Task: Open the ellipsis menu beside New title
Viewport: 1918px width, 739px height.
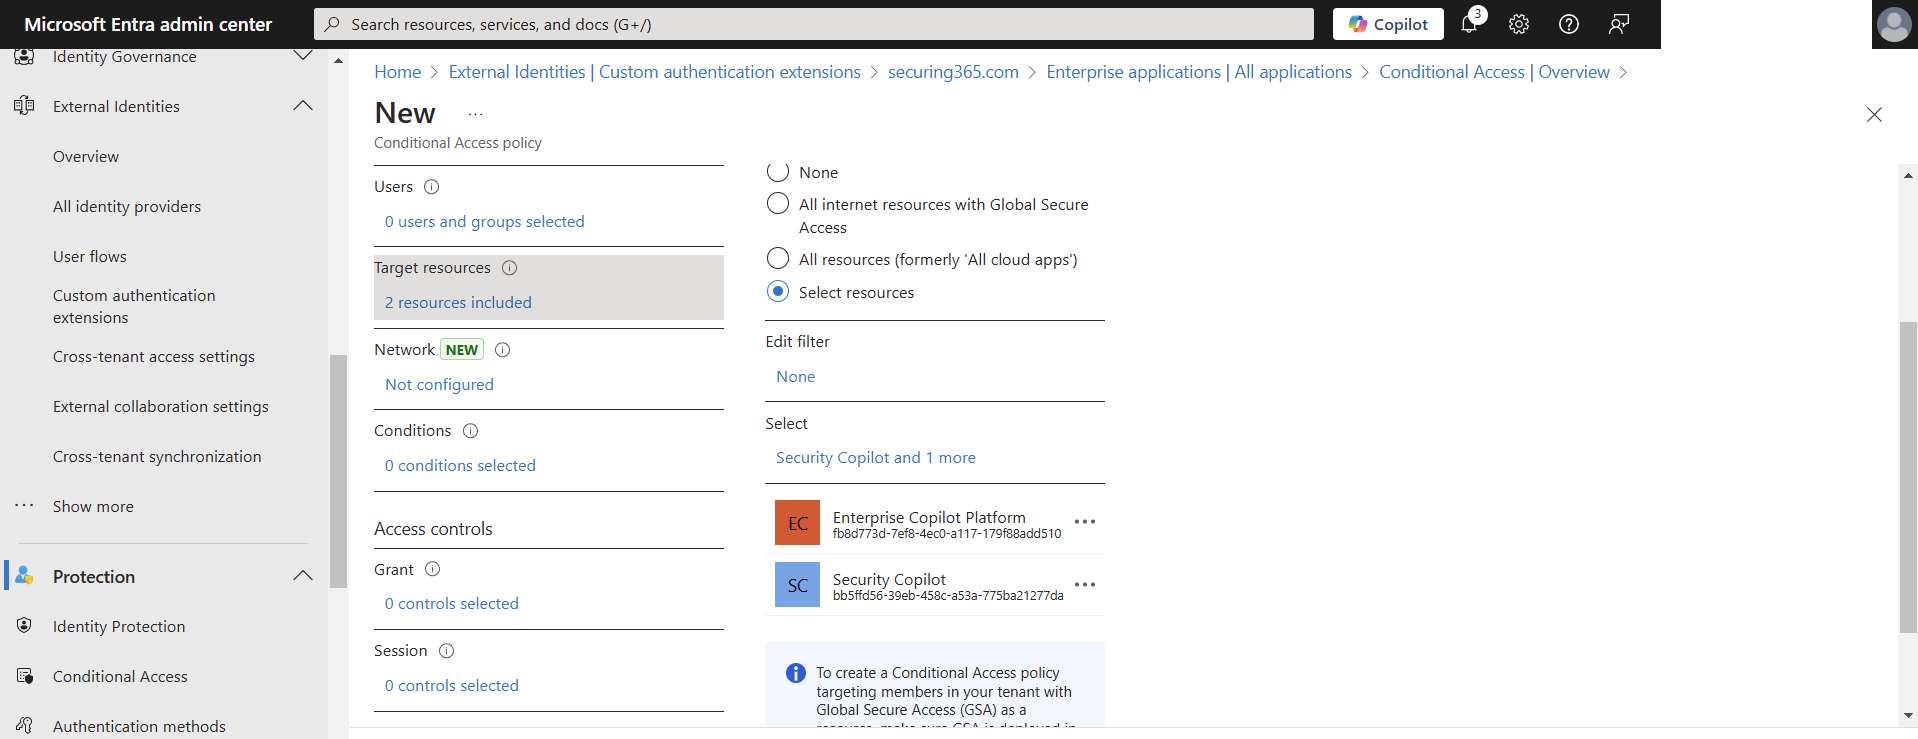Action: tap(475, 114)
